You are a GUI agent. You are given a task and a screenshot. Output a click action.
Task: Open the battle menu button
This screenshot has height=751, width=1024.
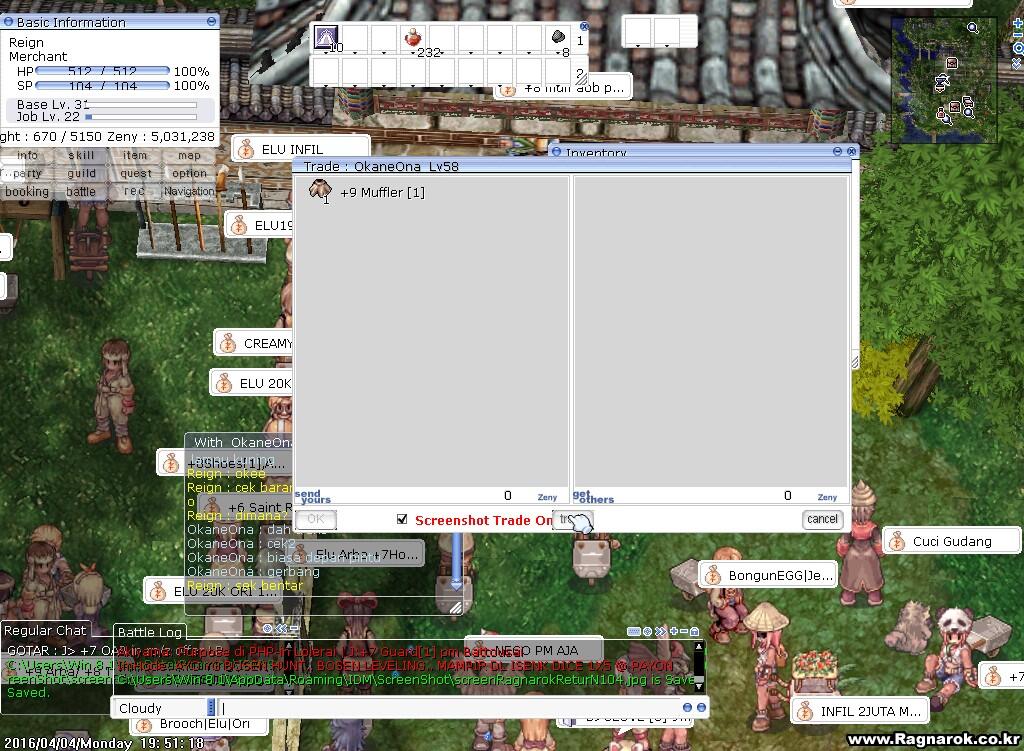pyautogui.click(x=81, y=192)
